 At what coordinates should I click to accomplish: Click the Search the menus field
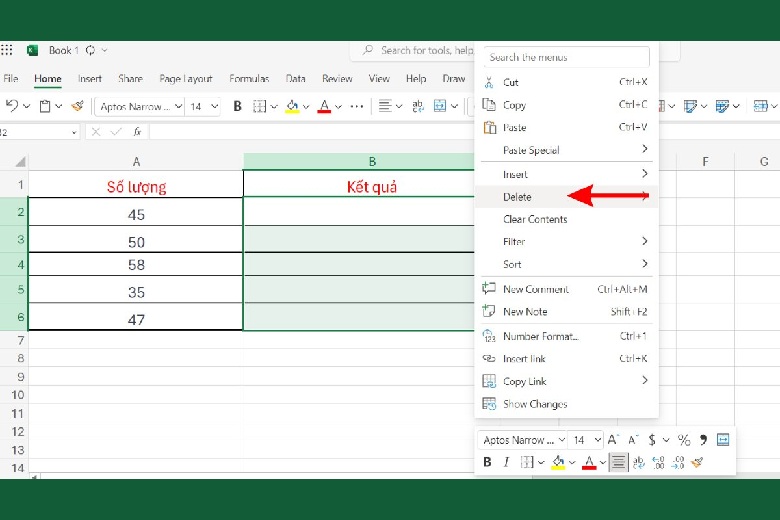pyautogui.click(x=567, y=57)
